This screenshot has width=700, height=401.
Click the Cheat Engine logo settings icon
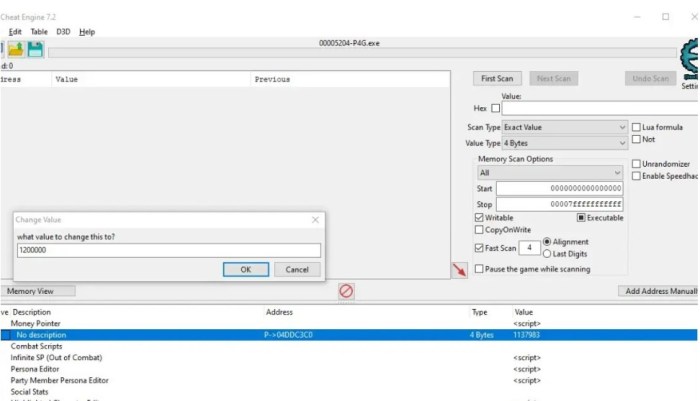pyautogui.click(x=689, y=58)
